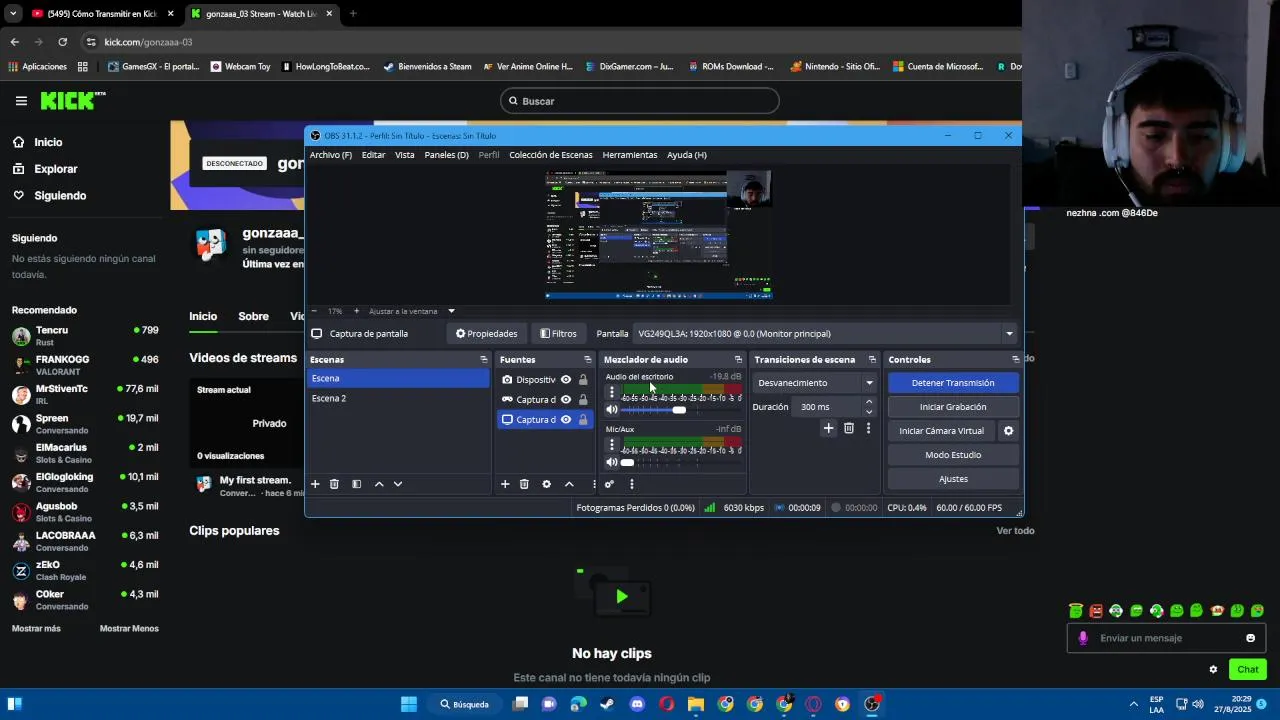Open three-dot options for Audio del escritorio
Screen dimensions: 1280x720
coord(611,392)
